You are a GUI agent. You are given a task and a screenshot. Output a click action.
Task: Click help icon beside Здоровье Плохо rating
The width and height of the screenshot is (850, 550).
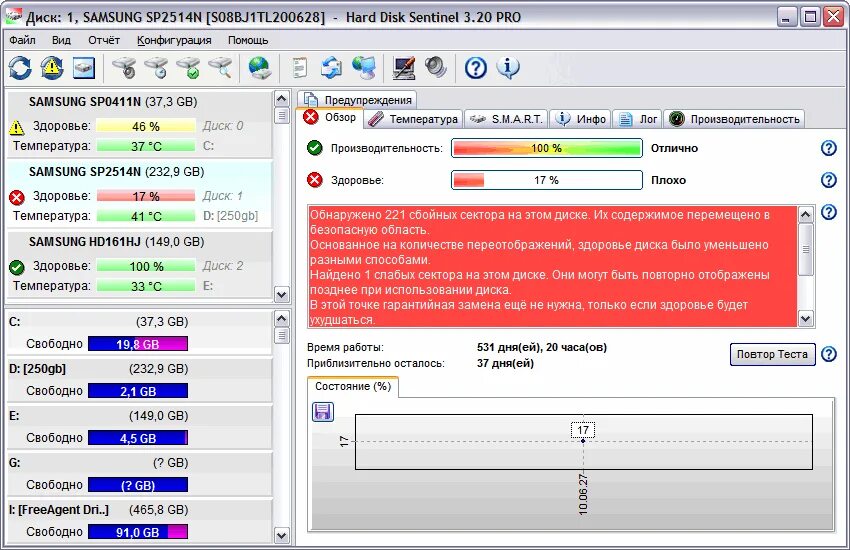[x=829, y=180]
